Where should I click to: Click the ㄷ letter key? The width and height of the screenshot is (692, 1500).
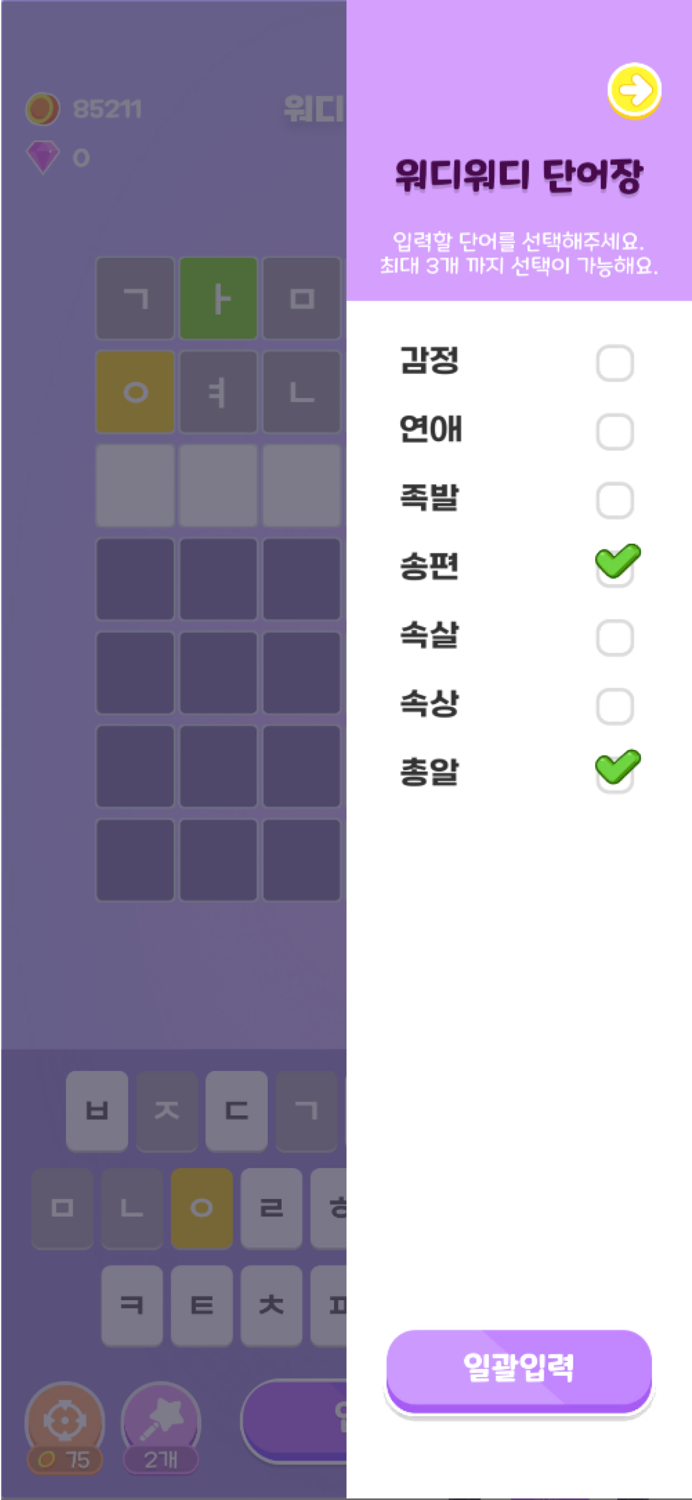coord(236,1111)
